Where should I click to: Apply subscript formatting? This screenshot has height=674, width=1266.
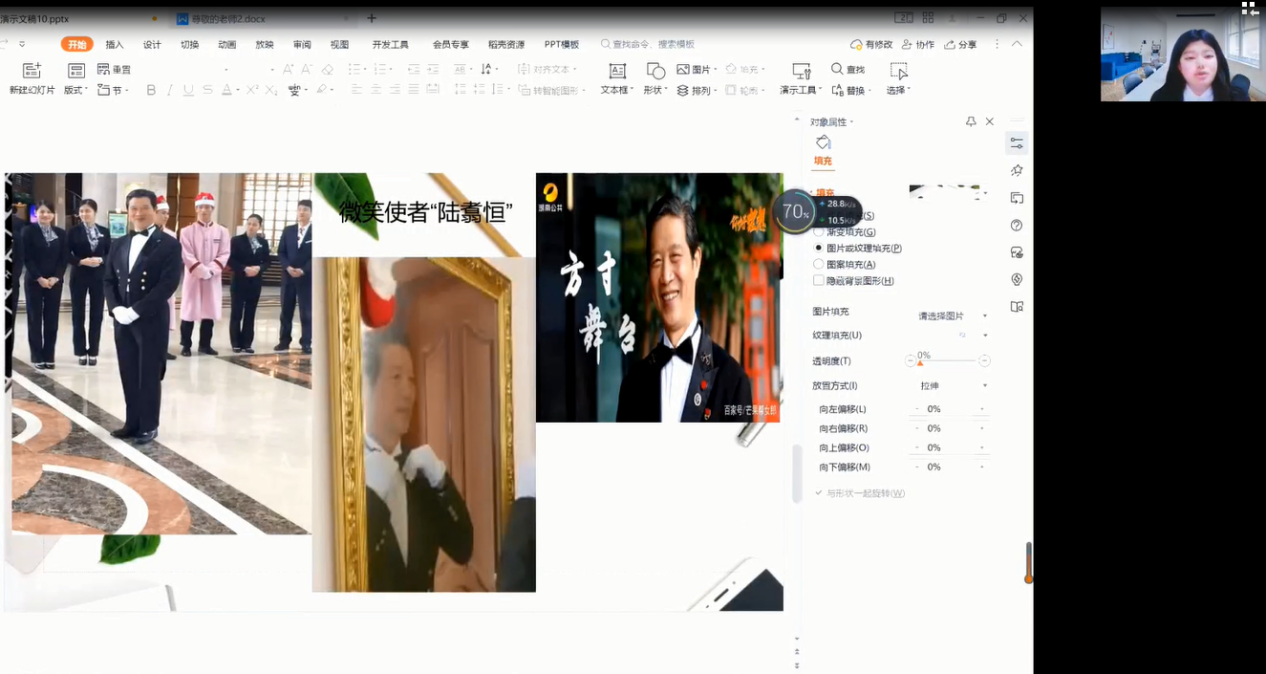270,90
